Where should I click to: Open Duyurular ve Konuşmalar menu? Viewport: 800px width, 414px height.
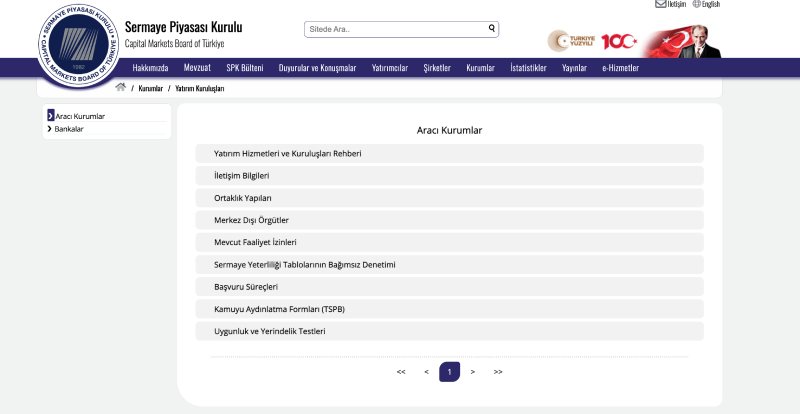pos(317,68)
